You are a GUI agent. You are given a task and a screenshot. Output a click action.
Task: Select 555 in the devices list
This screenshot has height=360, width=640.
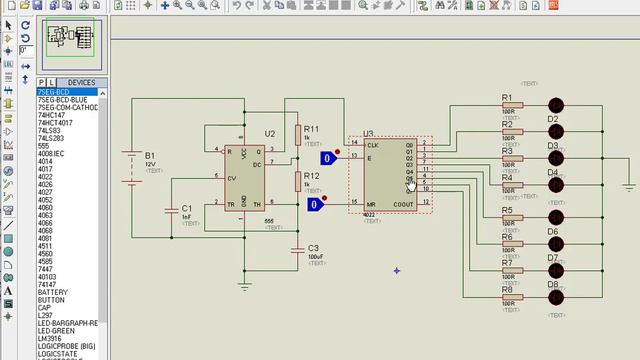pyautogui.click(x=67, y=146)
